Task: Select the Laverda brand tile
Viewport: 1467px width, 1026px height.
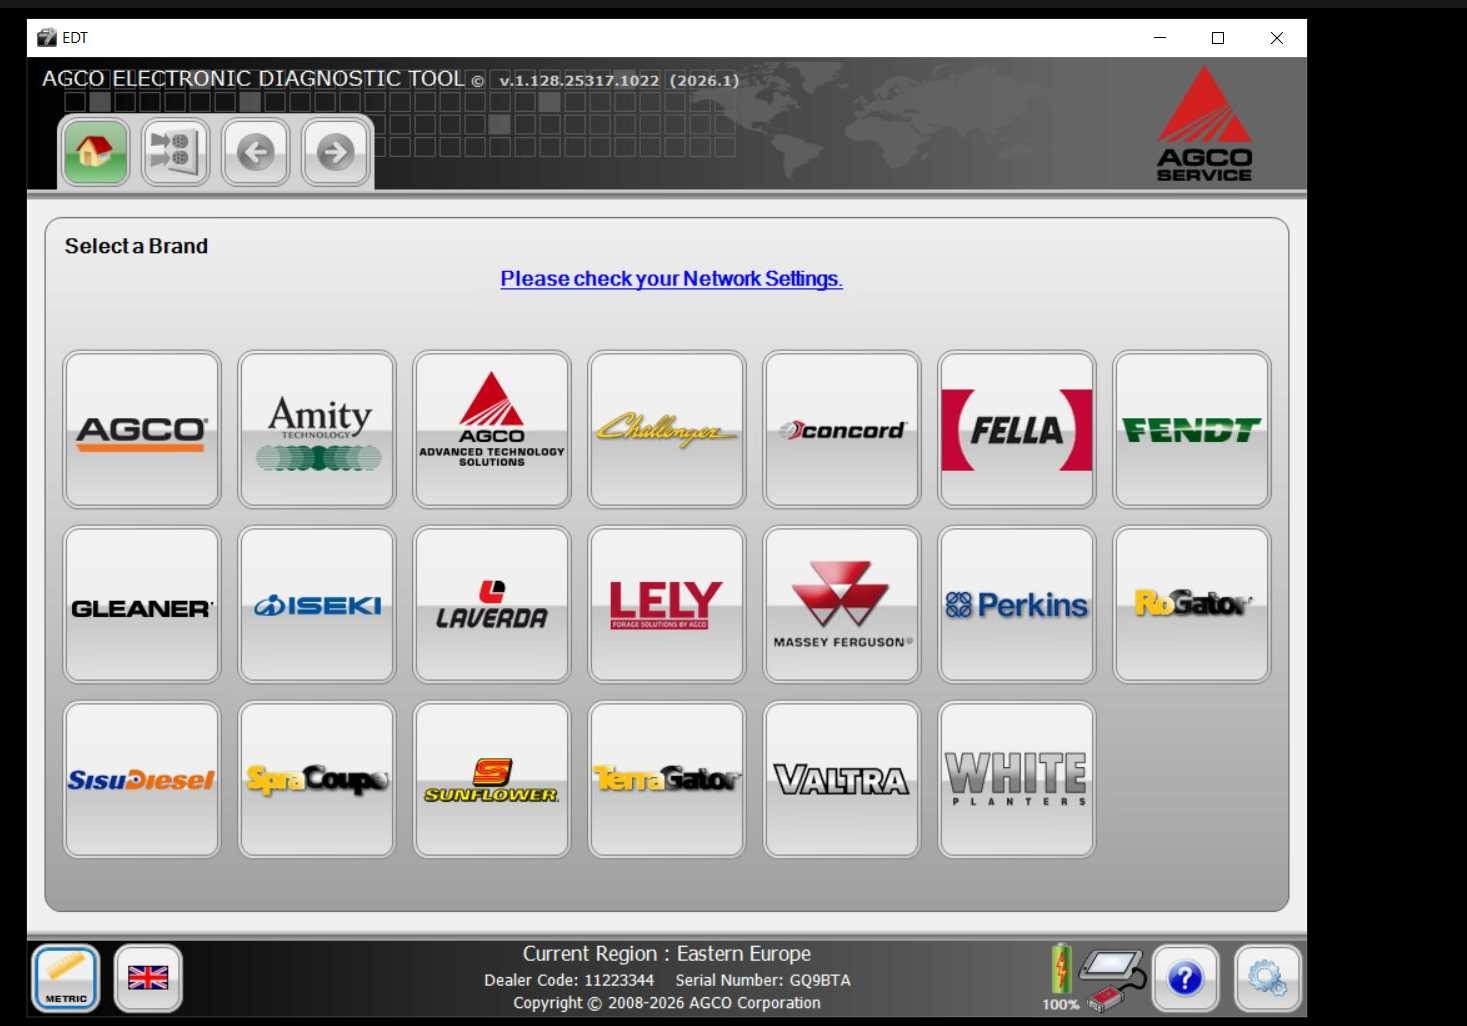Action: point(492,605)
